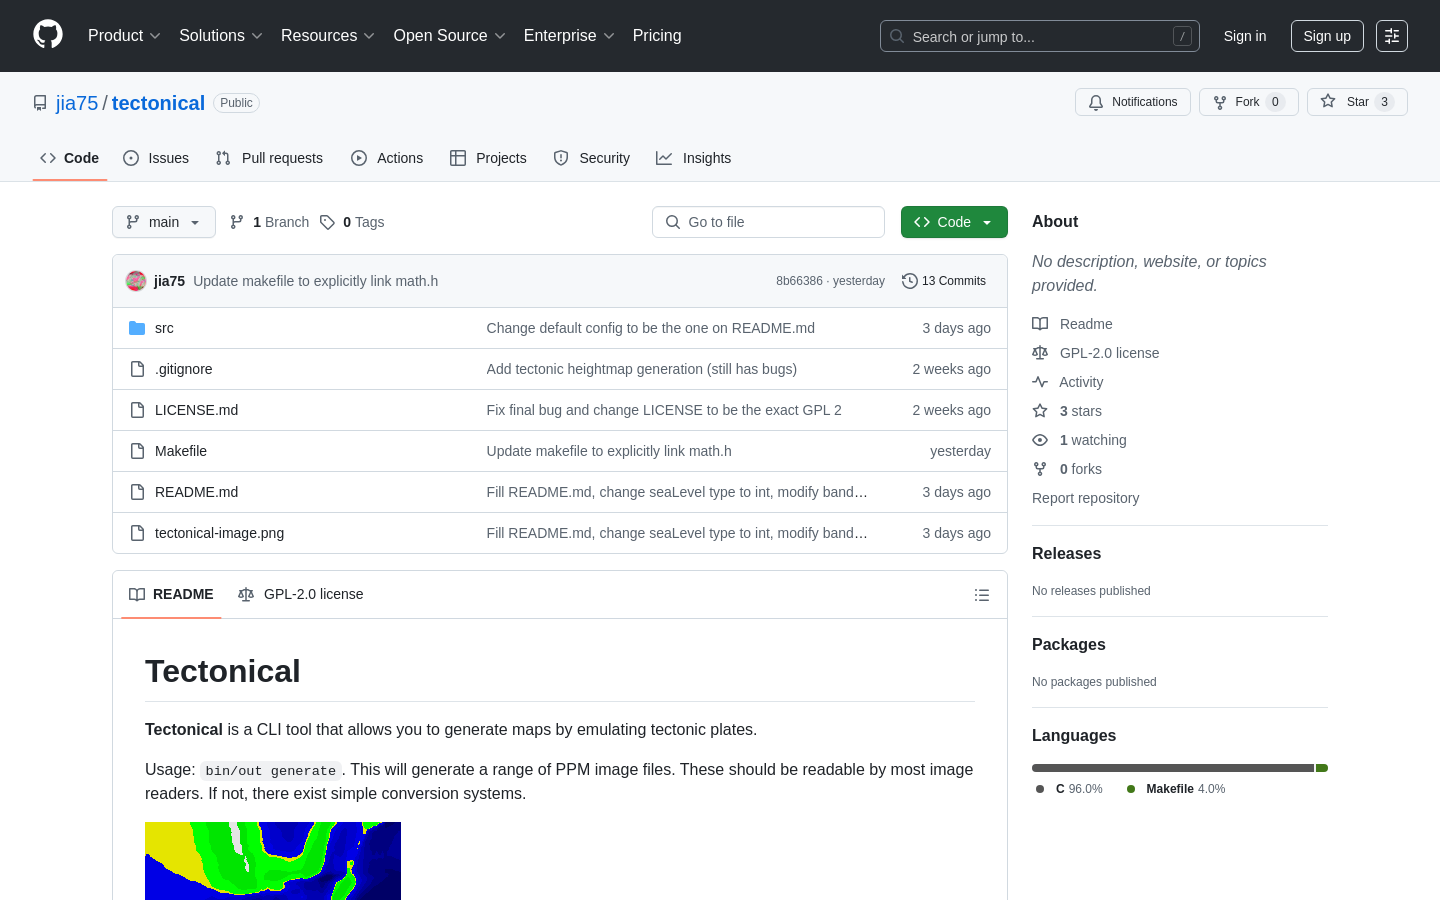Switch to the Projects tab
This screenshot has height=900, width=1440.
coord(488,158)
